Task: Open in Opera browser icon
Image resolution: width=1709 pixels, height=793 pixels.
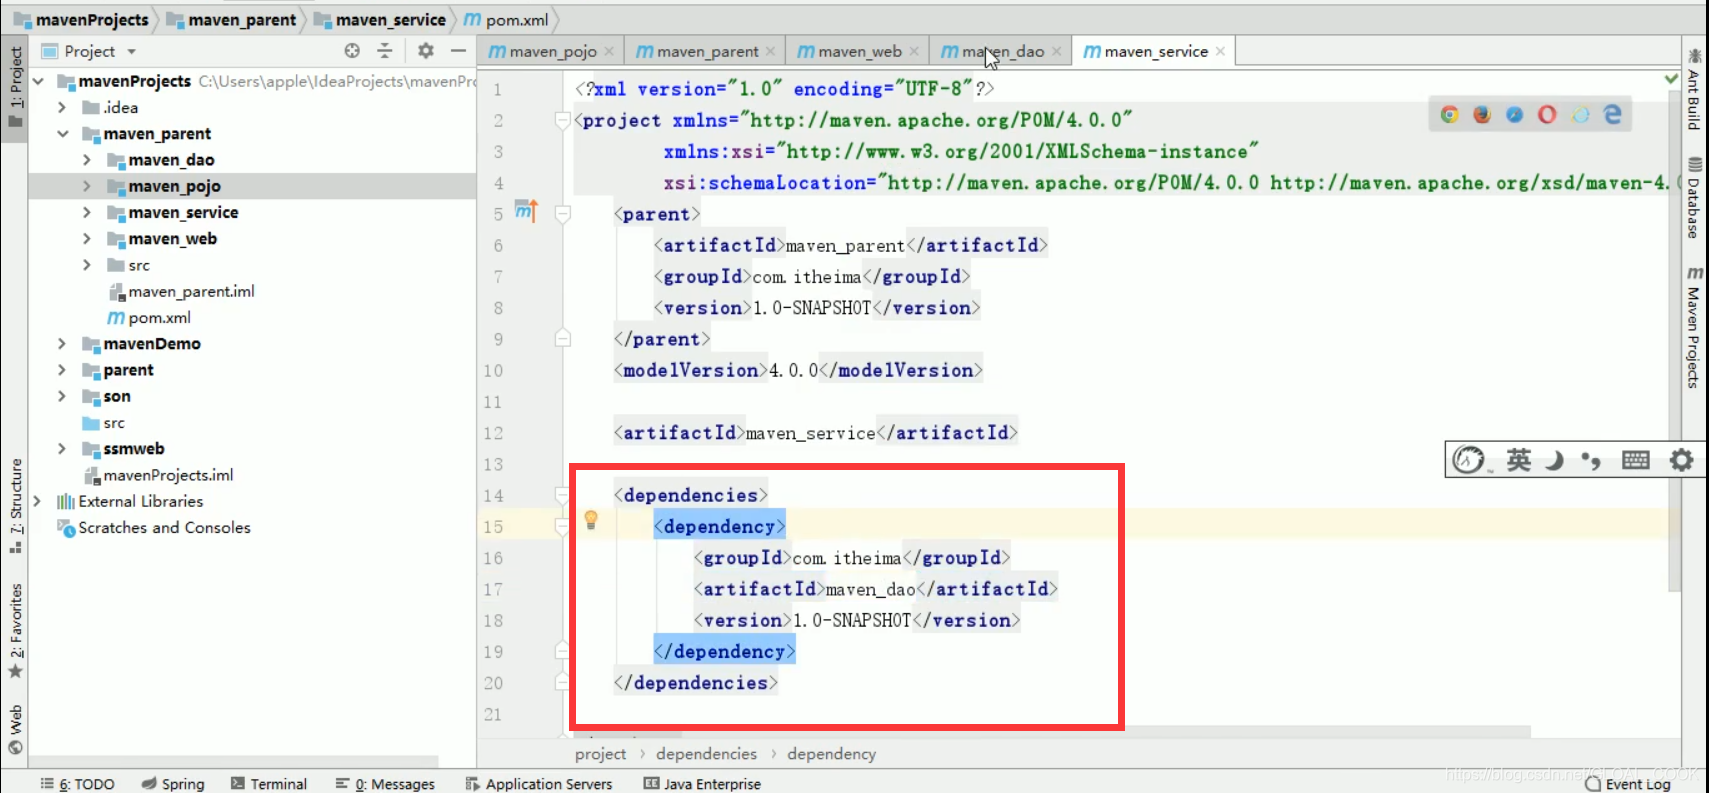Action: tap(1547, 115)
